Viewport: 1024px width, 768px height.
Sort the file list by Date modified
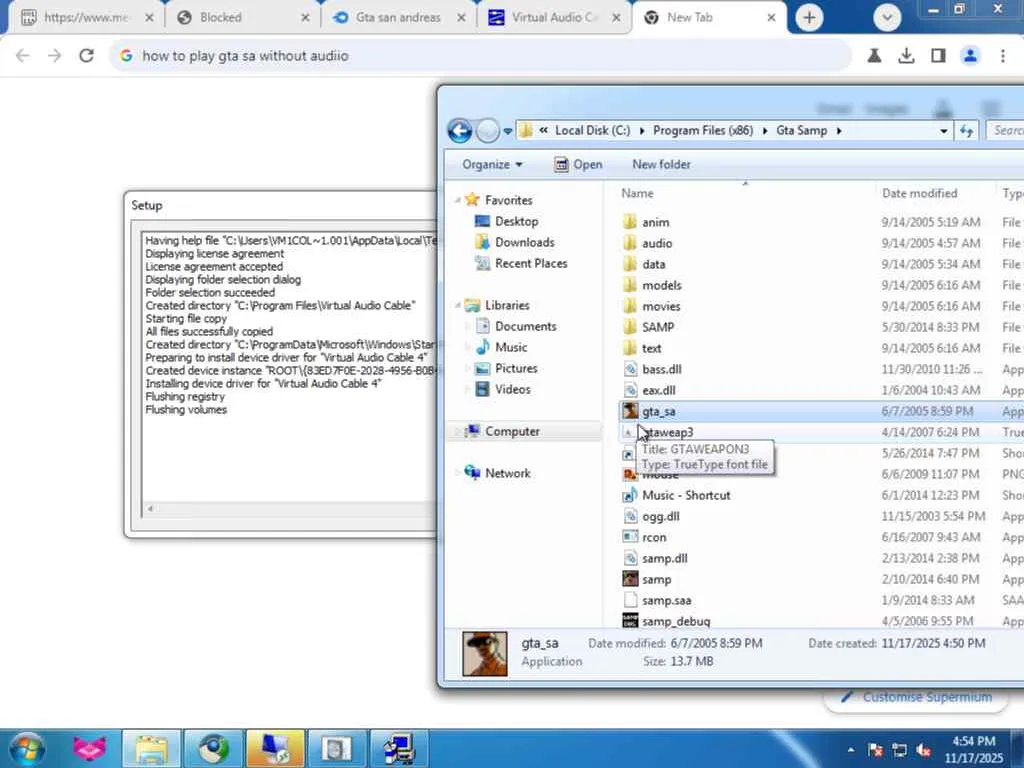tap(920, 193)
